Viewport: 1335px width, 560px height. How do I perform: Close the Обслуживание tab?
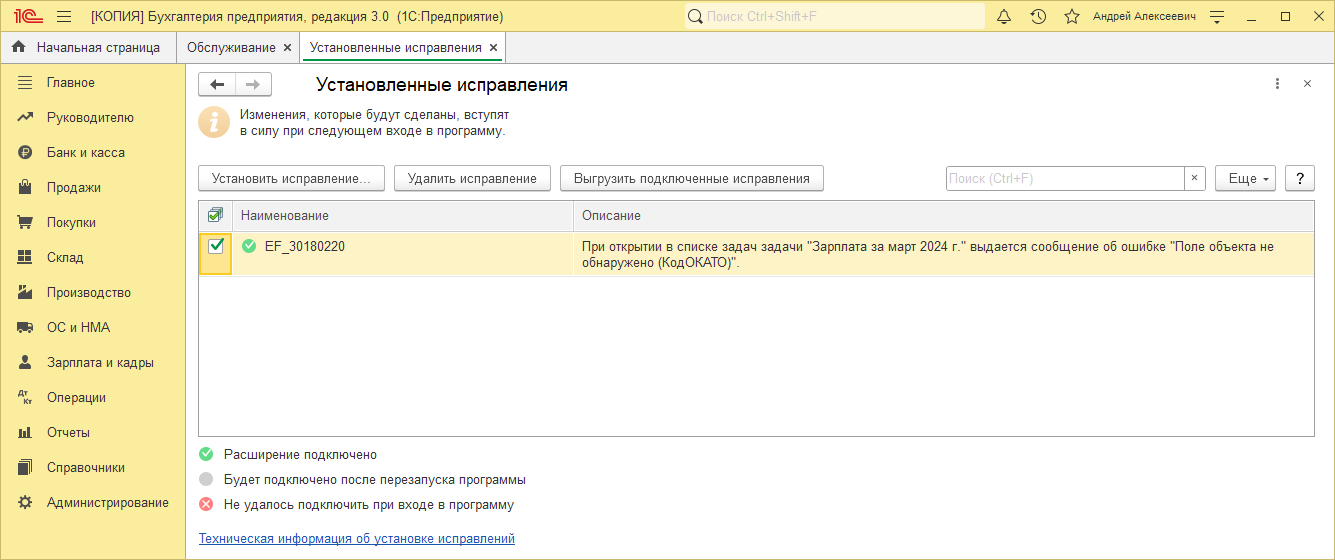(288, 47)
